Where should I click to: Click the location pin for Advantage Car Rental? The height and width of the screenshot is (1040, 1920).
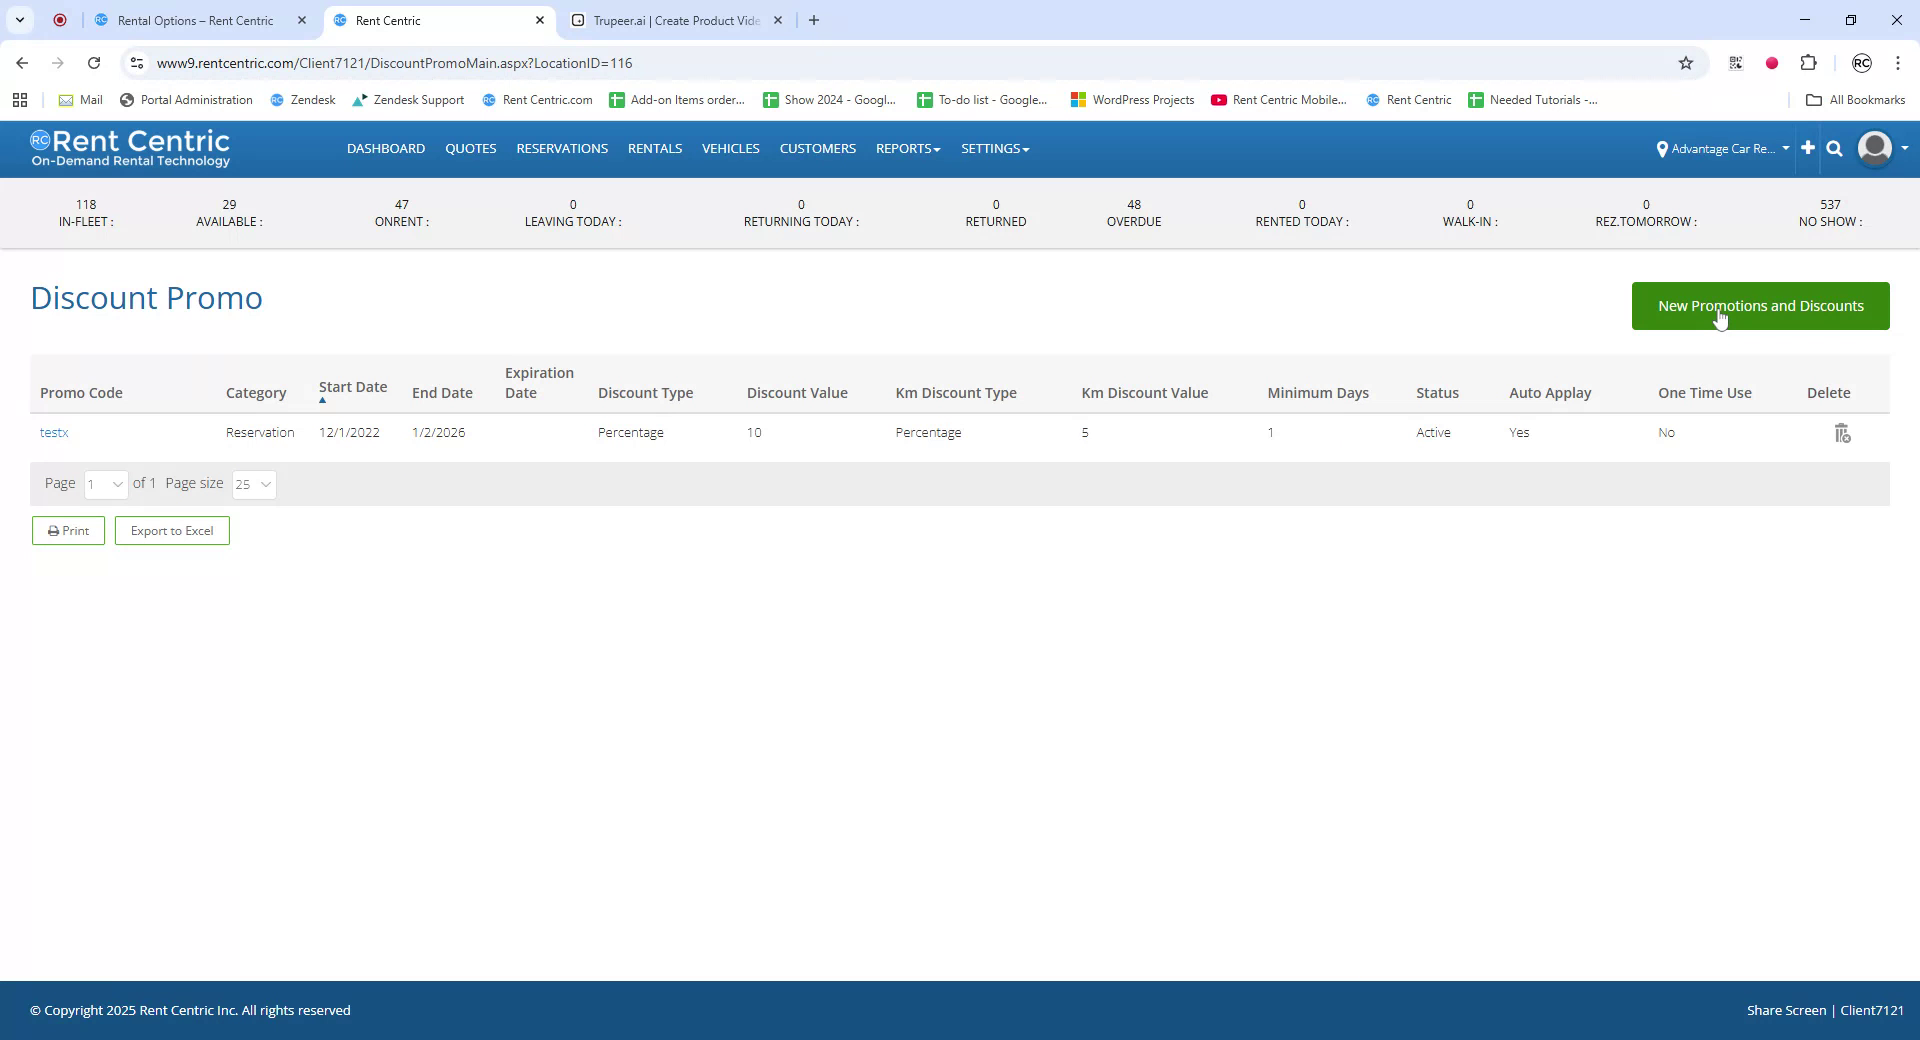[x=1663, y=149]
